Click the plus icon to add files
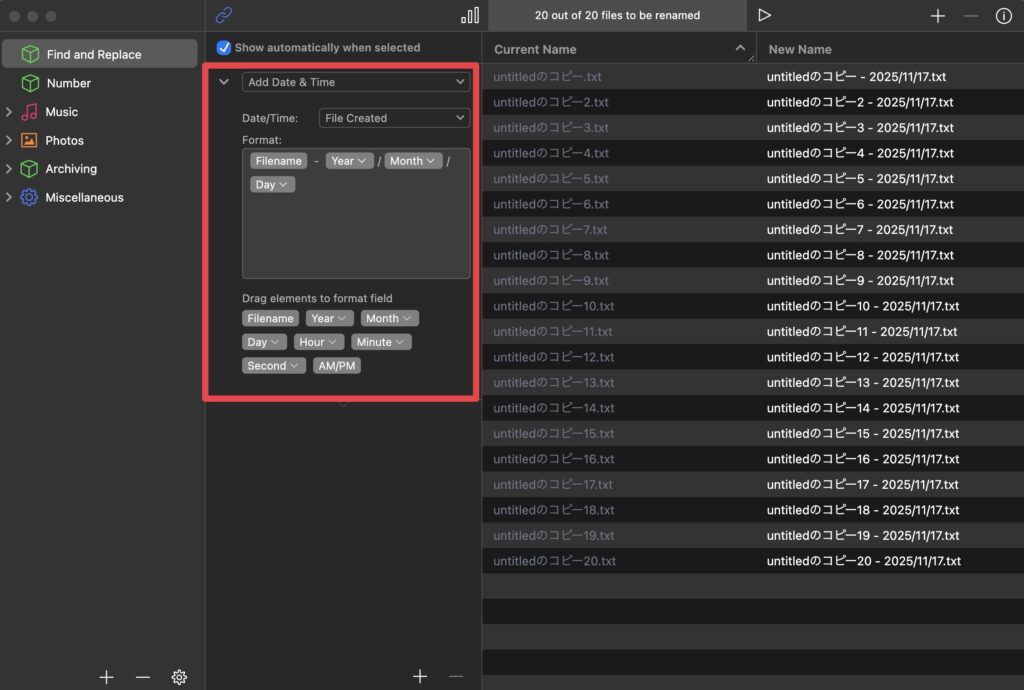This screenshot has height=690, width=1024. coord(937,15)
